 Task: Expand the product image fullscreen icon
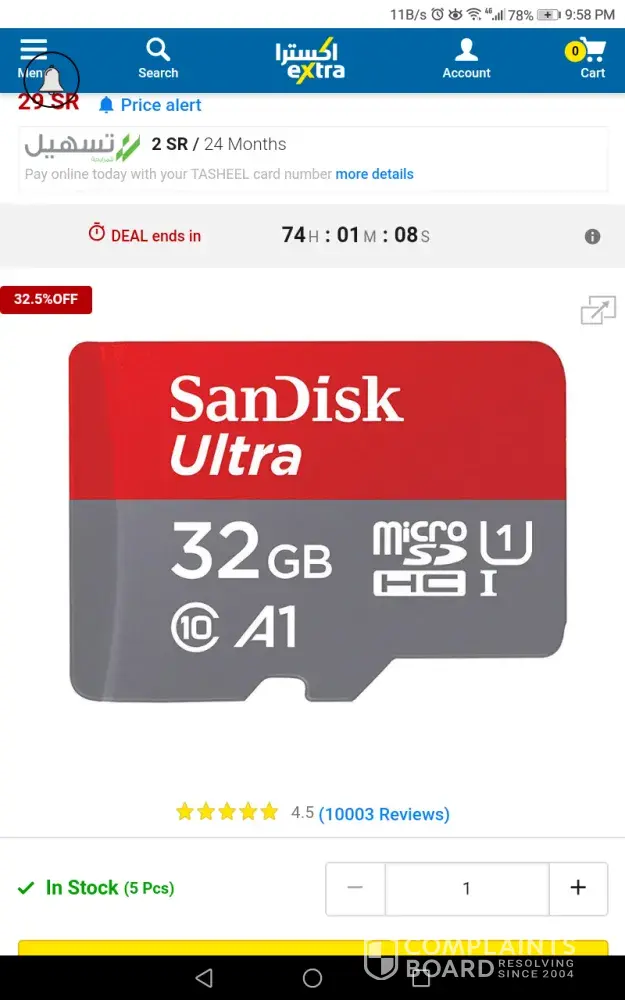click(598, 310)
